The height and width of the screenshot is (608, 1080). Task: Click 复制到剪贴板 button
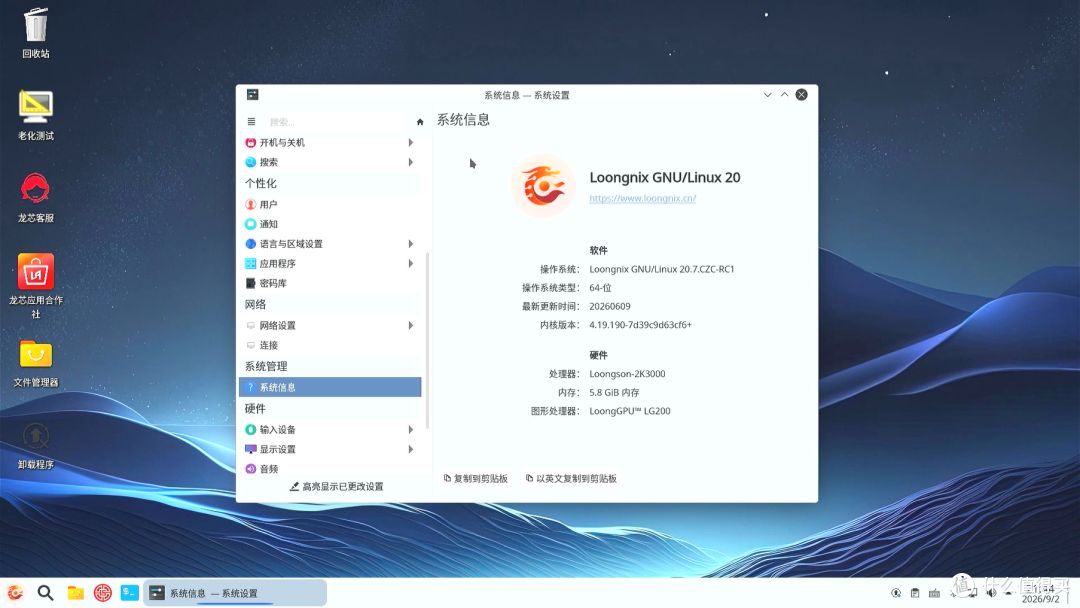point(475,479)
